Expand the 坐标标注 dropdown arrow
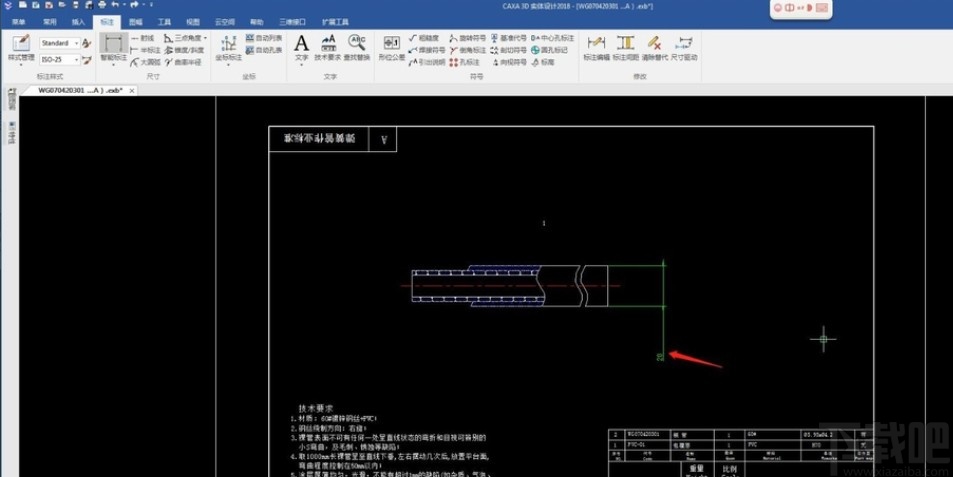 click(x=229, y=64)
